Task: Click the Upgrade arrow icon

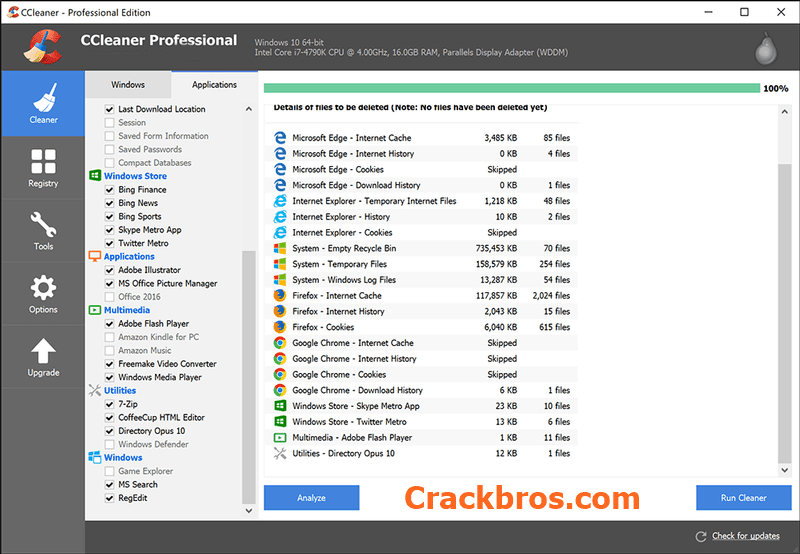Action: click(x=43, y=351)
